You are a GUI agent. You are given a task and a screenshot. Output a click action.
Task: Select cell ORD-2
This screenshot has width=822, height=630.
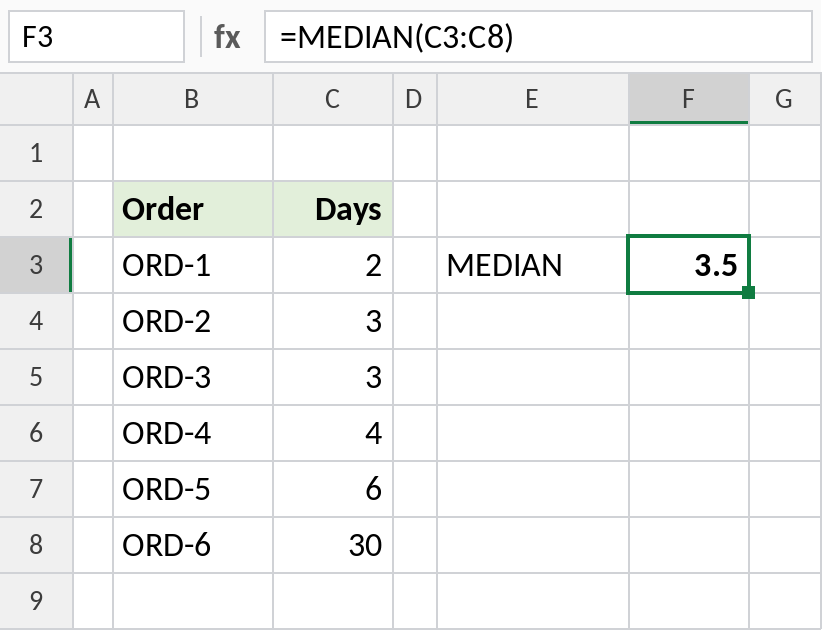pyautogui.click(x=193, y=321)
